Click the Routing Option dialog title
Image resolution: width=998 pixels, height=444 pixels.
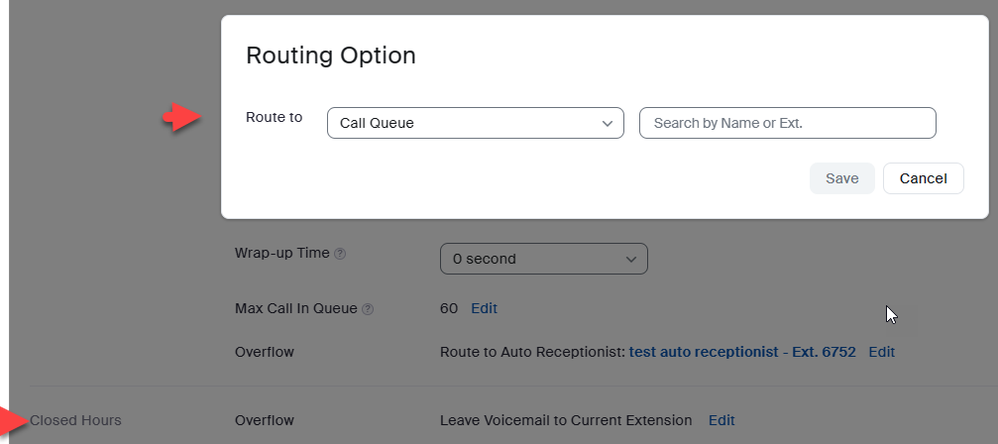click(331, 56)
